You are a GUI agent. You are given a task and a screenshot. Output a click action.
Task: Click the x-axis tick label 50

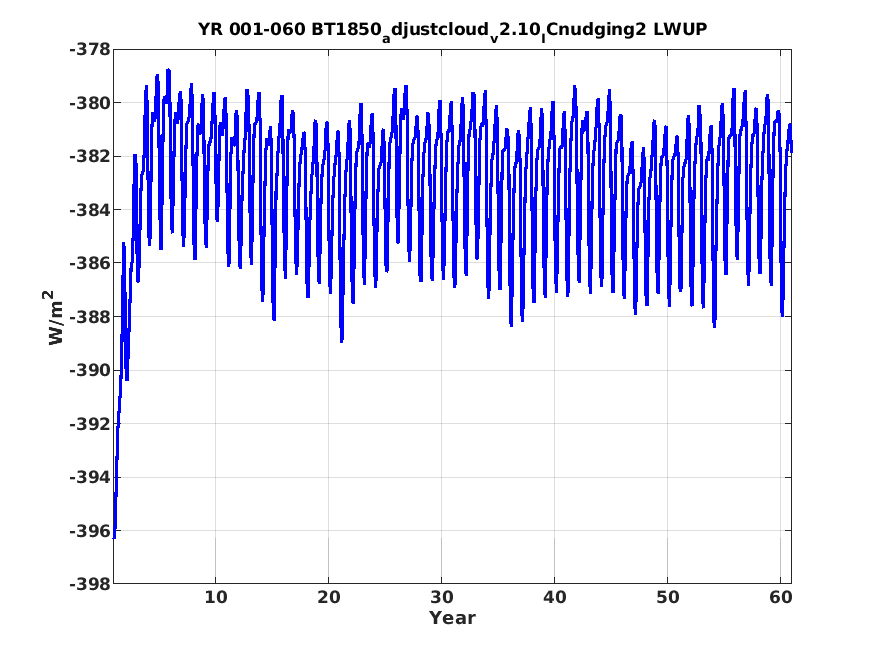pyautogui.click(x=667, y=597)
